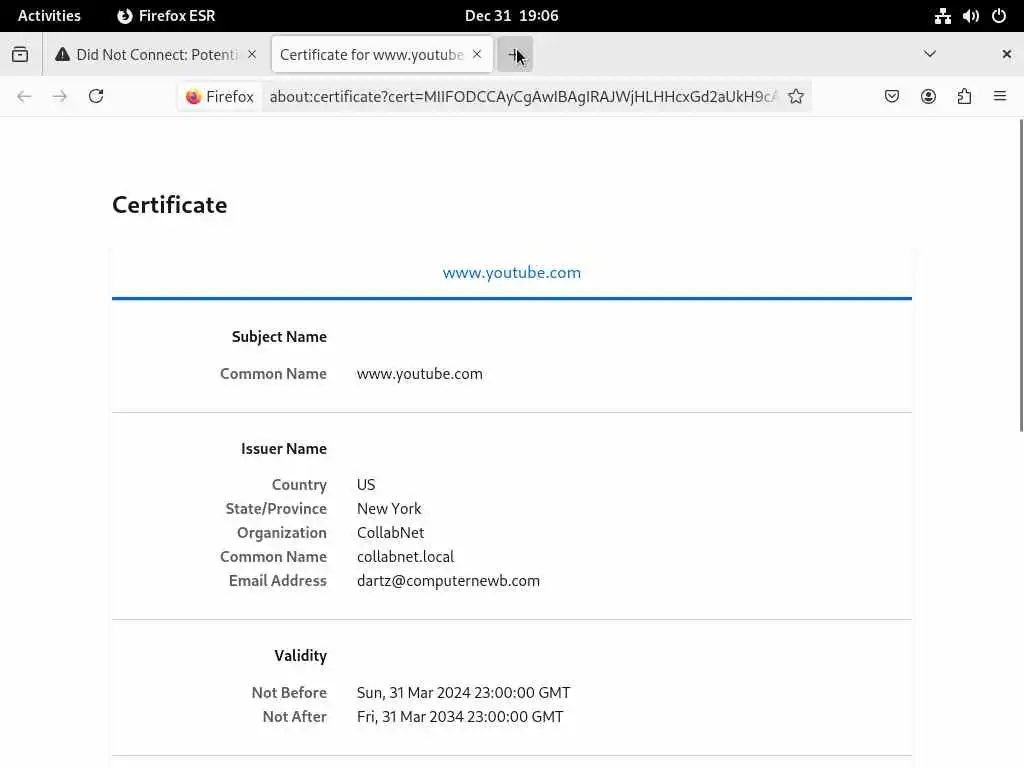Switch to 'Did Not Connect: Potential' tab
1024x768 pixels.
[x=156, y=54]
